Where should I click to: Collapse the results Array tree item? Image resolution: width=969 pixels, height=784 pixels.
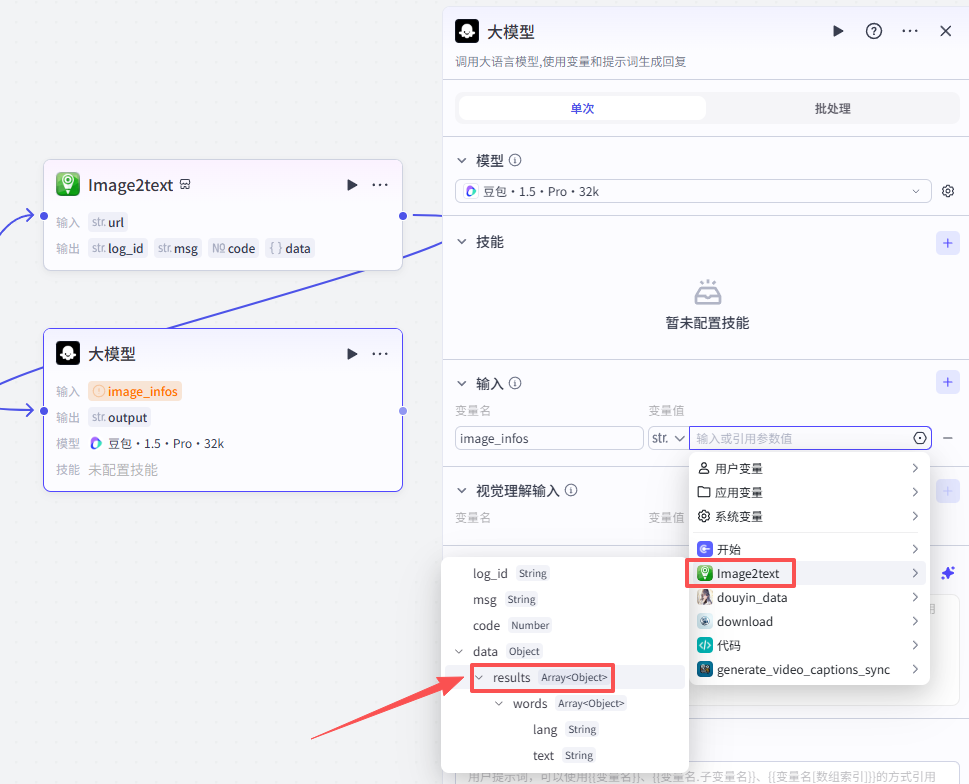[x=479, y=678]
